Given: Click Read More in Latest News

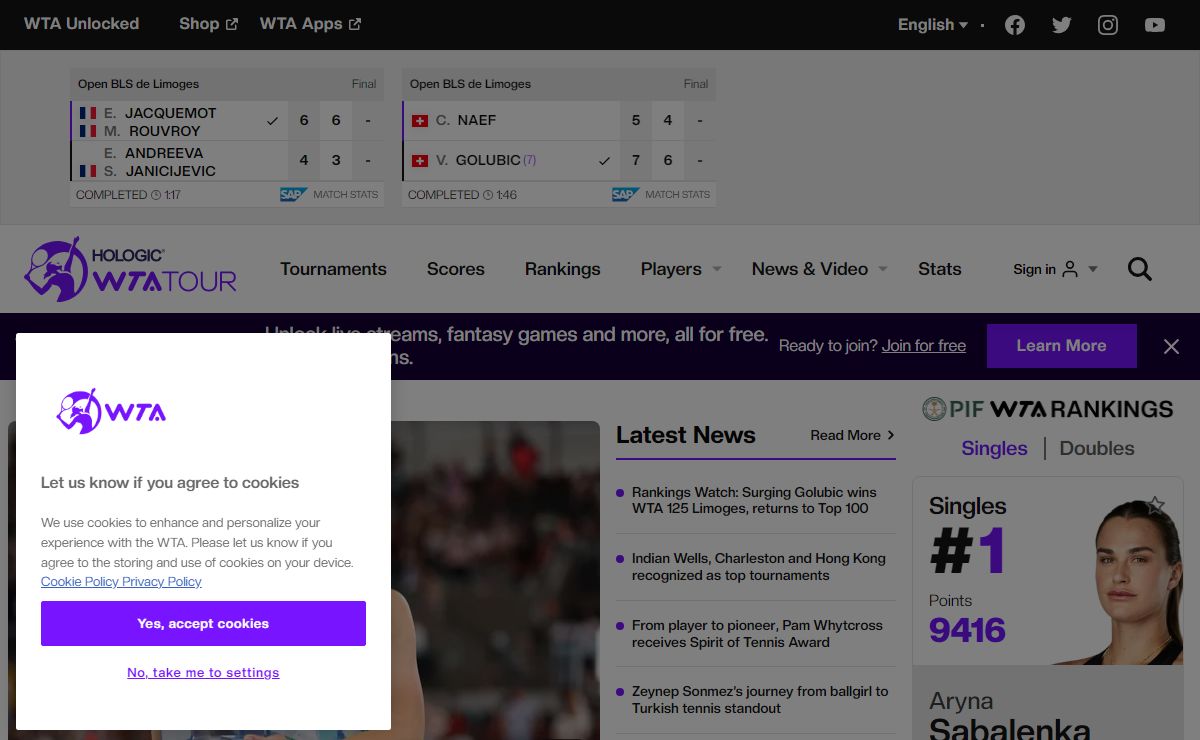Looking at the screenshot, I should [x=853, y=435].
